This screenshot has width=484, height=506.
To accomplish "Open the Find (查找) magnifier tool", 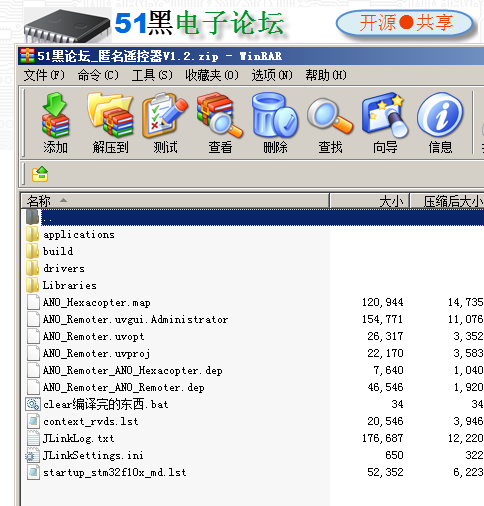I will click(330, 117).
